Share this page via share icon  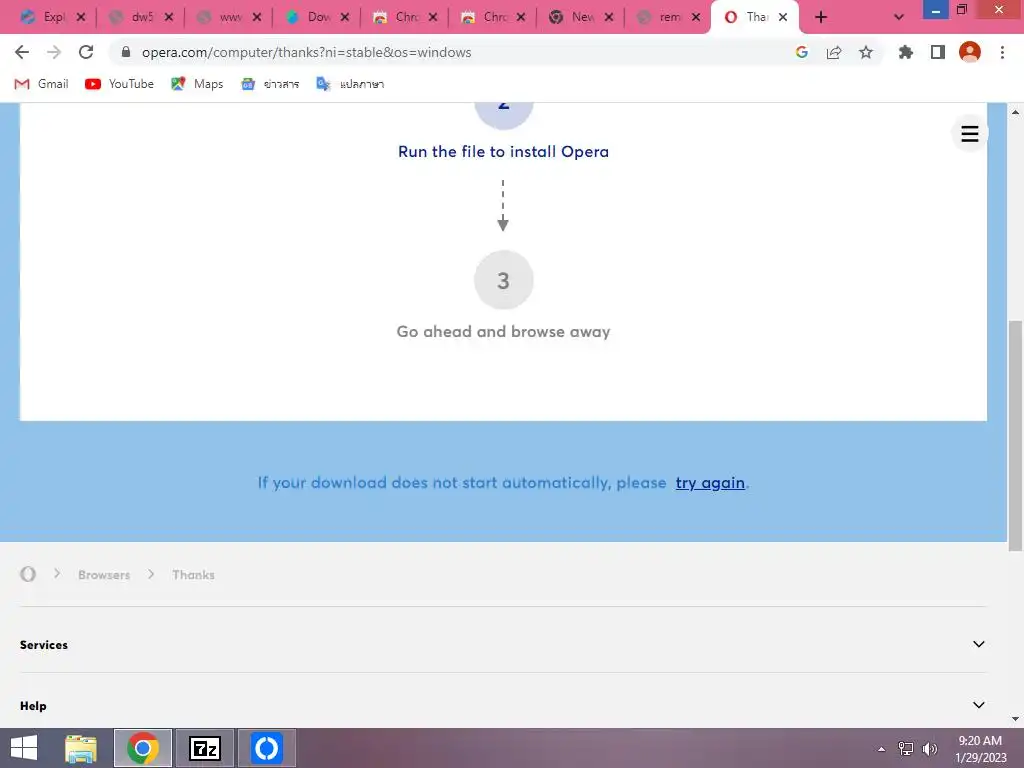pos(834,52)
